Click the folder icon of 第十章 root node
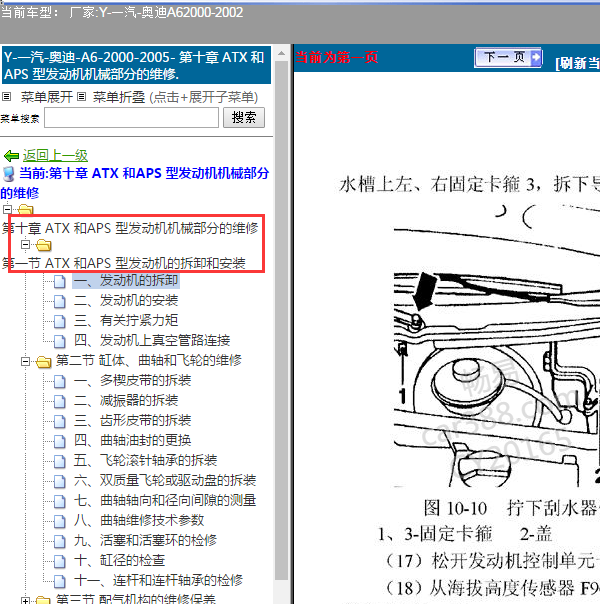 26,210
